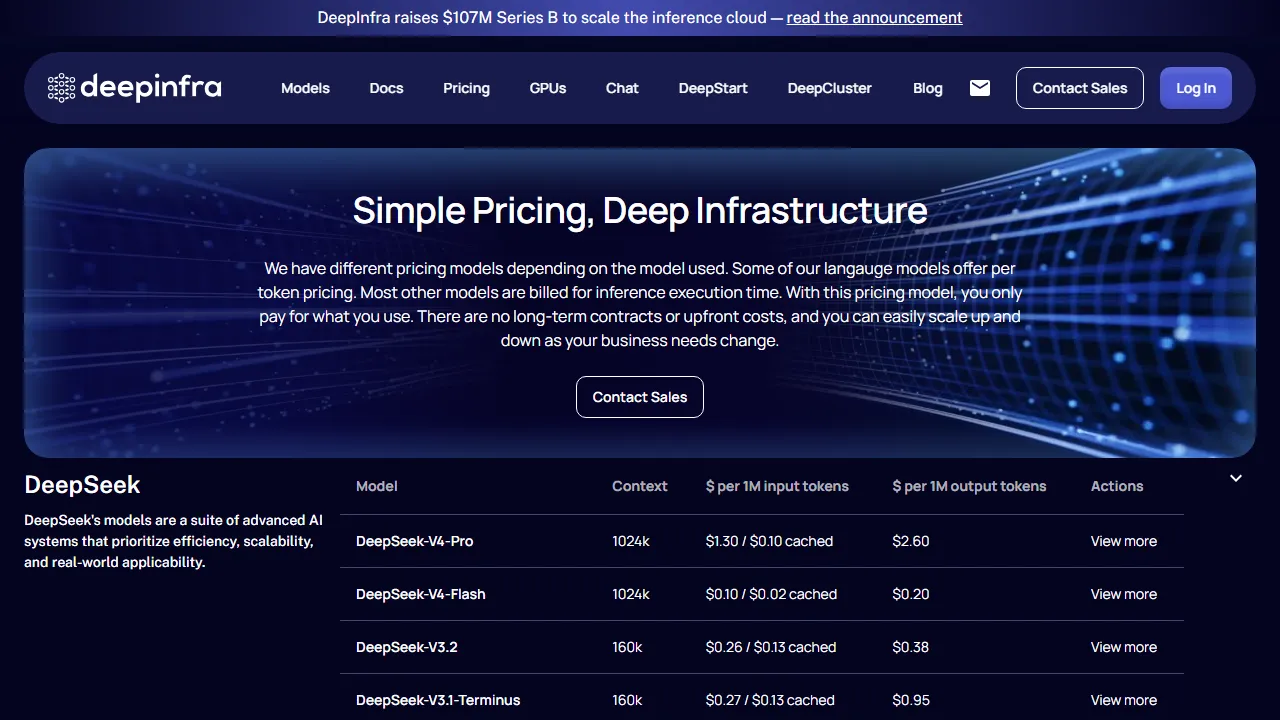Collapse DeepSeek section with chevron
The width and height of the screenshot is (1280, 720).
coord(1236,478)
